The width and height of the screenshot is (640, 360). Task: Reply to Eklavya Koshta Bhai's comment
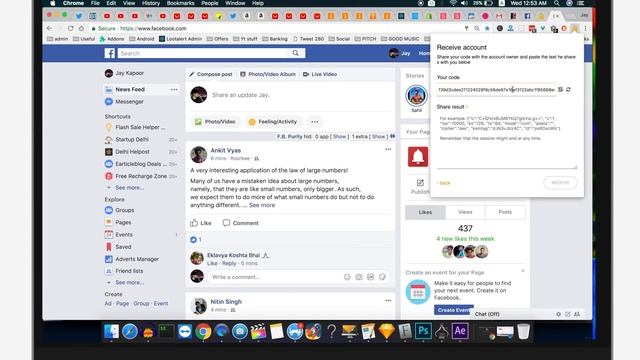pos(229,263)
